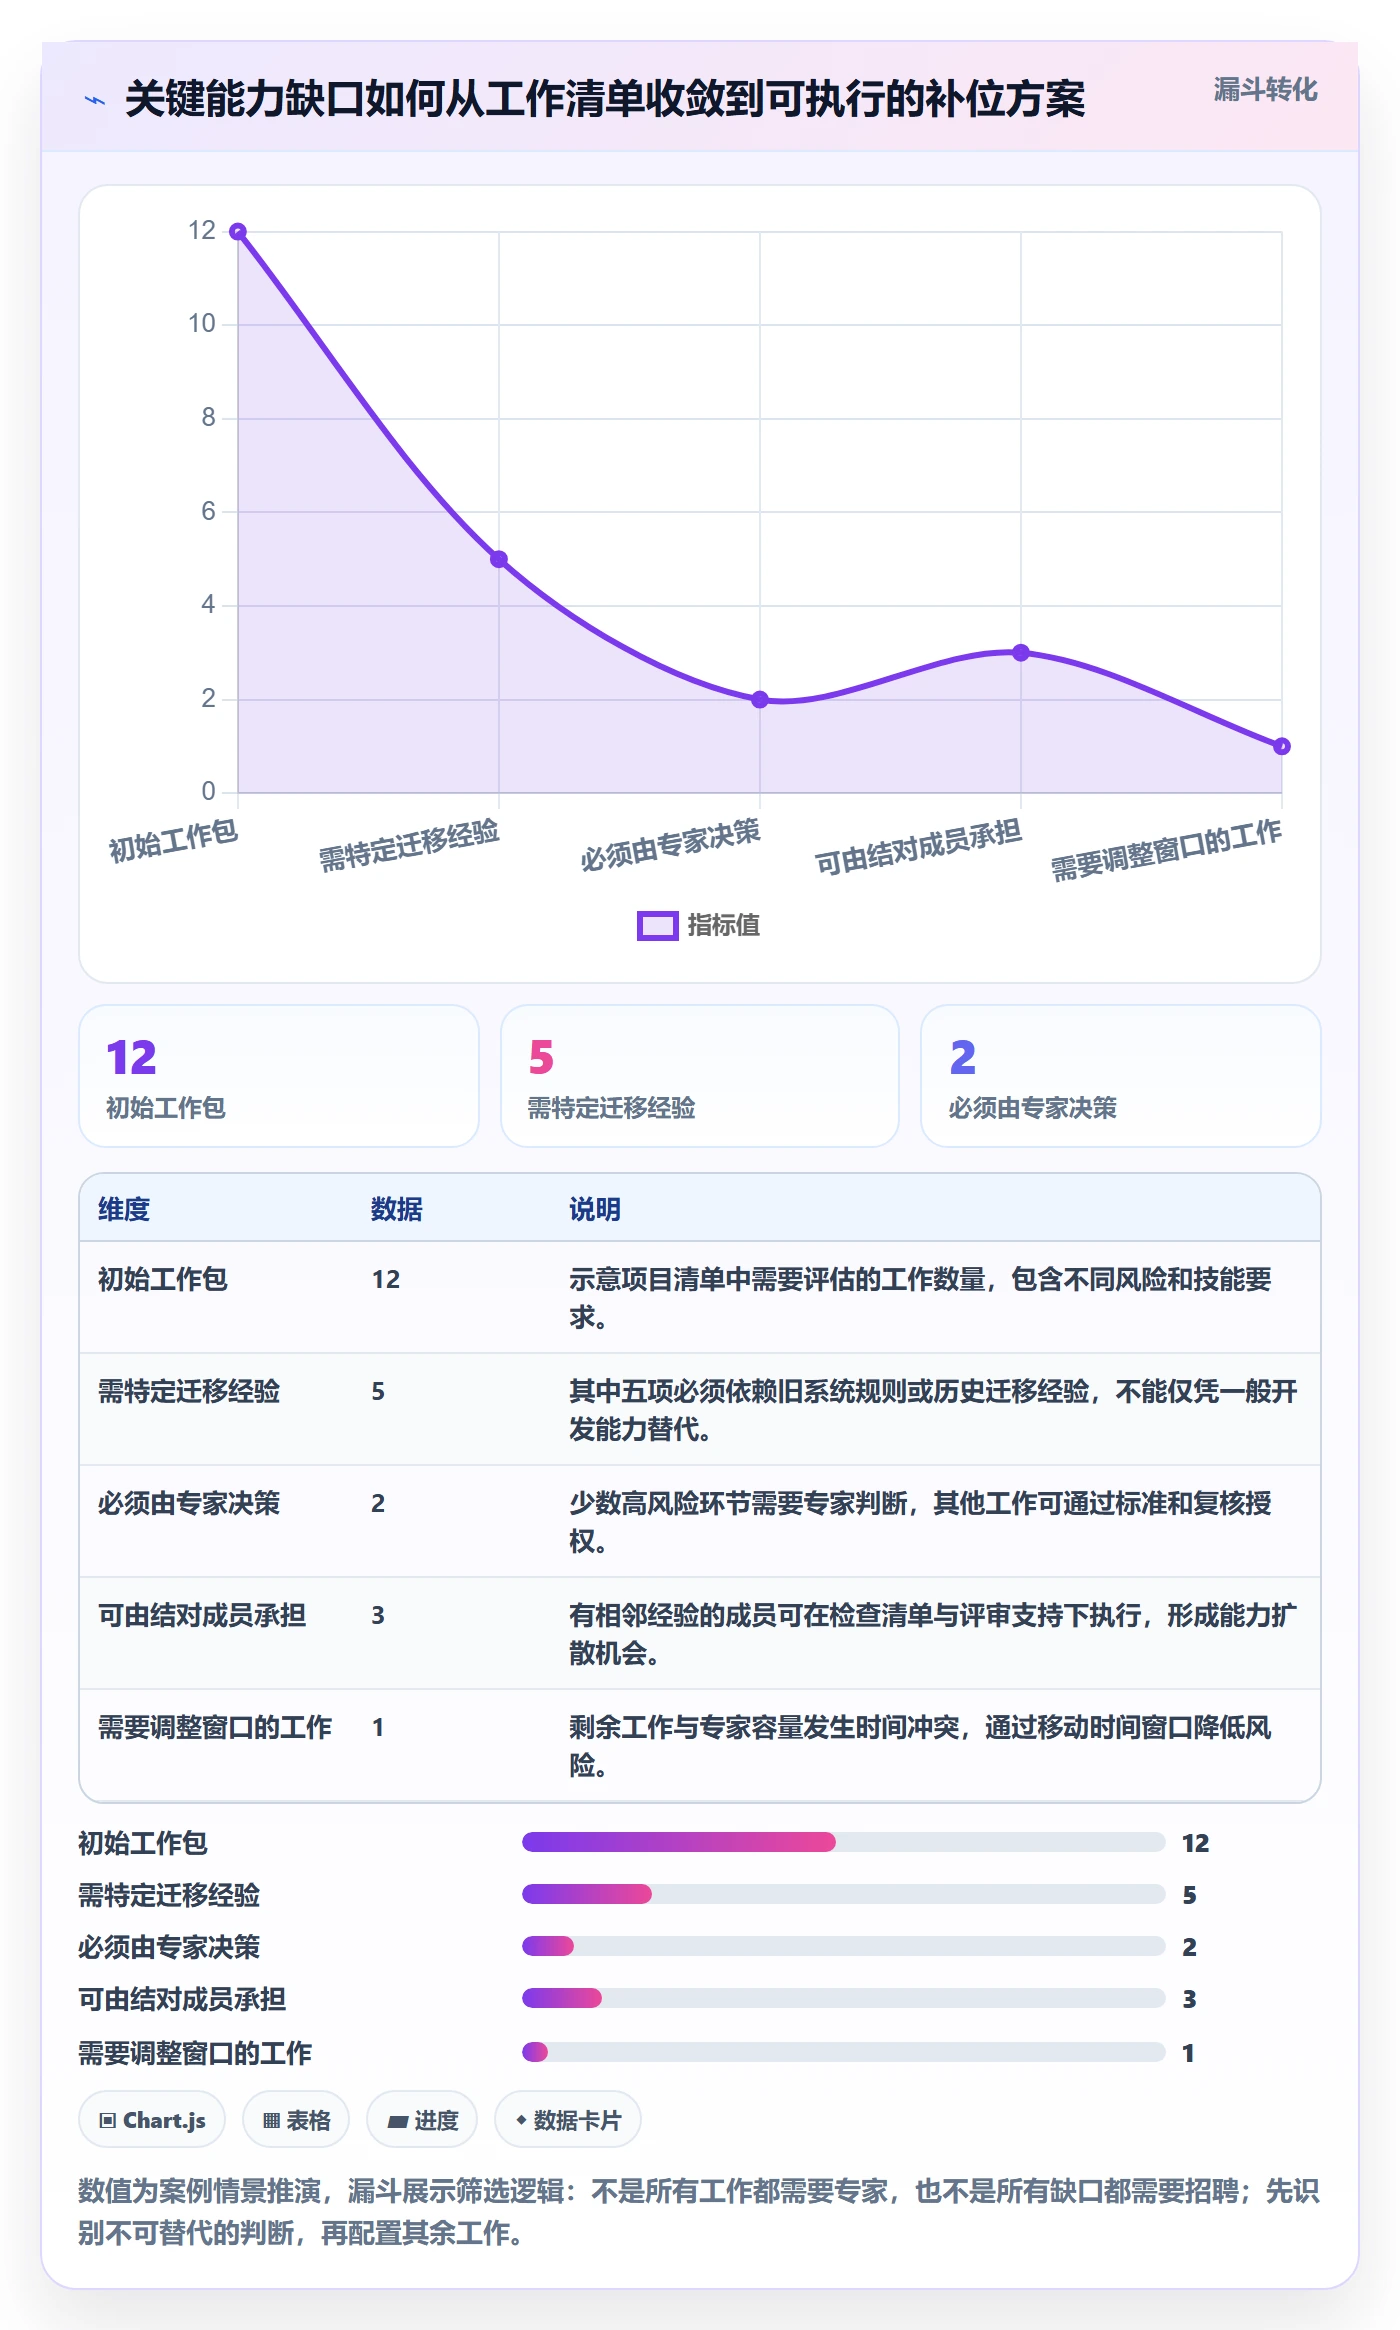The width and height of the screenshot is (1400, 2330).
Task: Click table cell 需要调整窗口的工作
Action: (215, 1727)
